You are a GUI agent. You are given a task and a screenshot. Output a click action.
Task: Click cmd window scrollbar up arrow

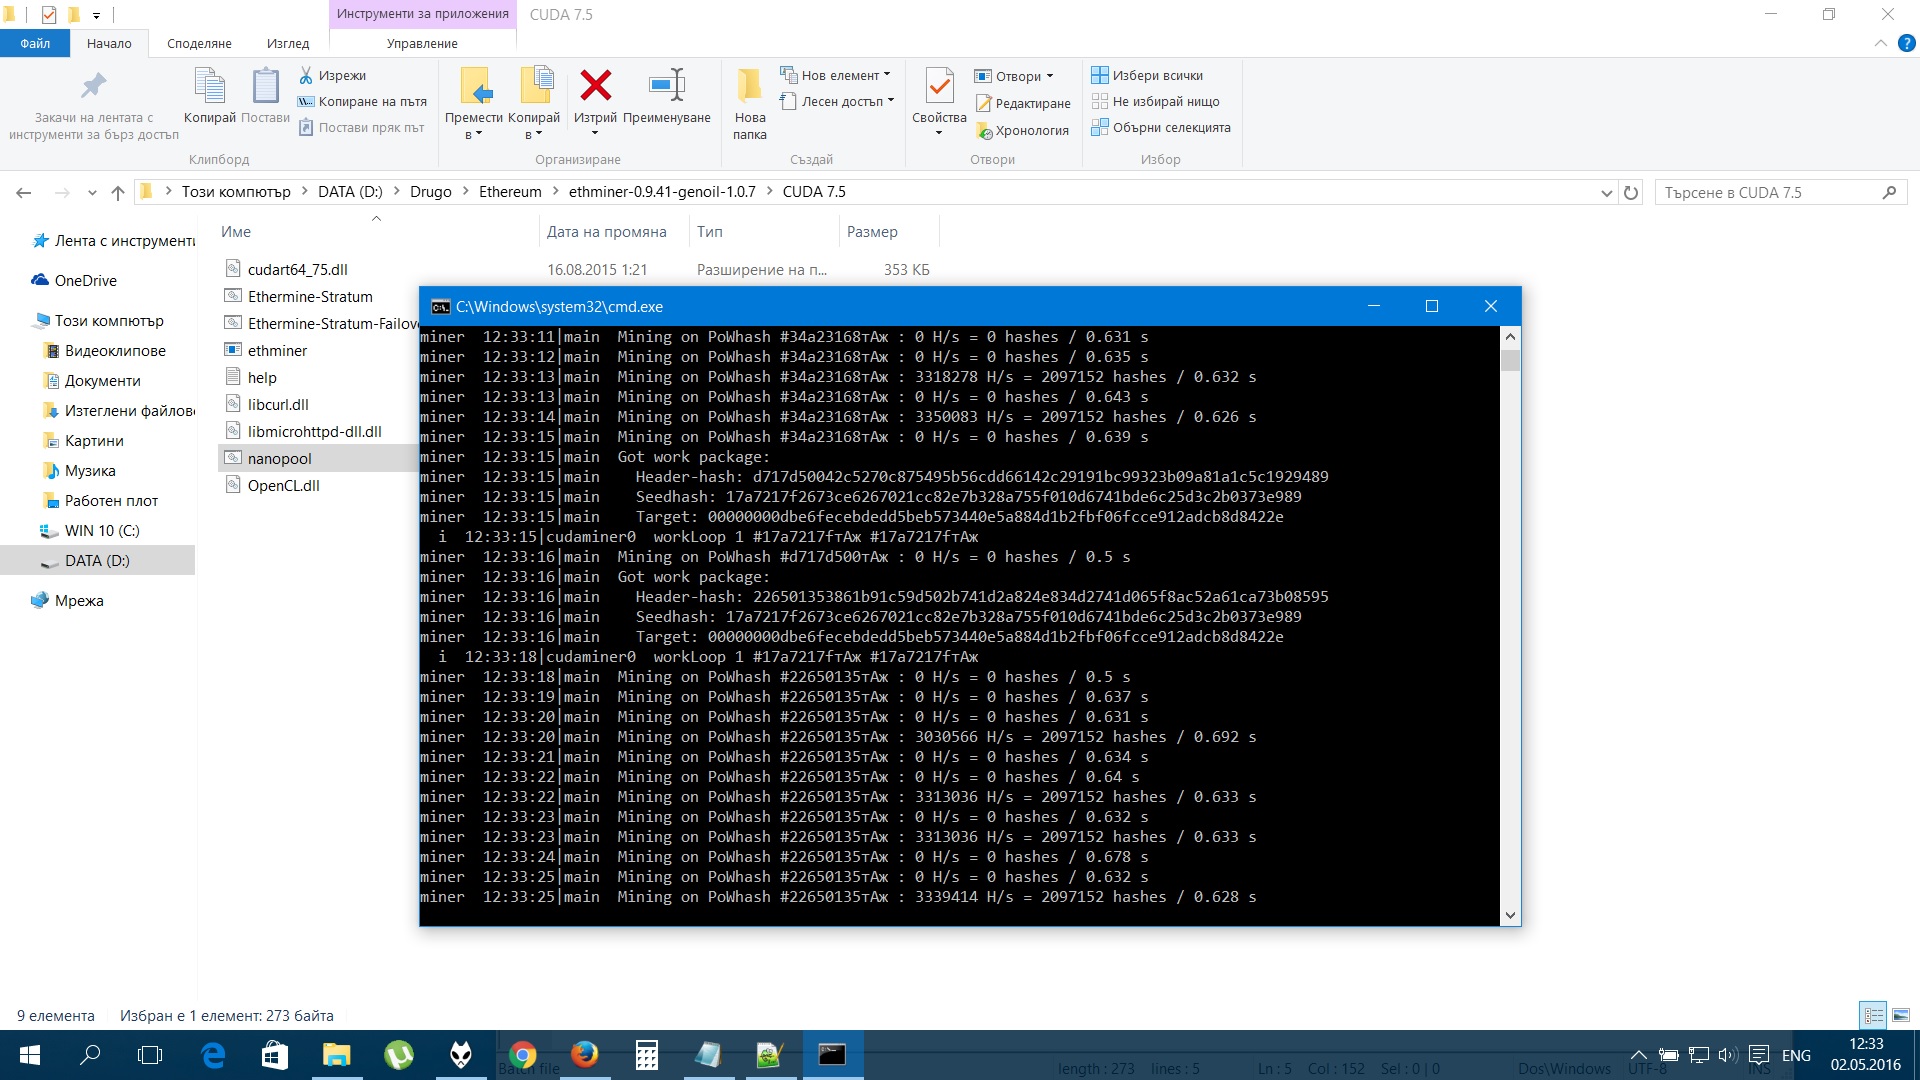(x=1510, y=337)
